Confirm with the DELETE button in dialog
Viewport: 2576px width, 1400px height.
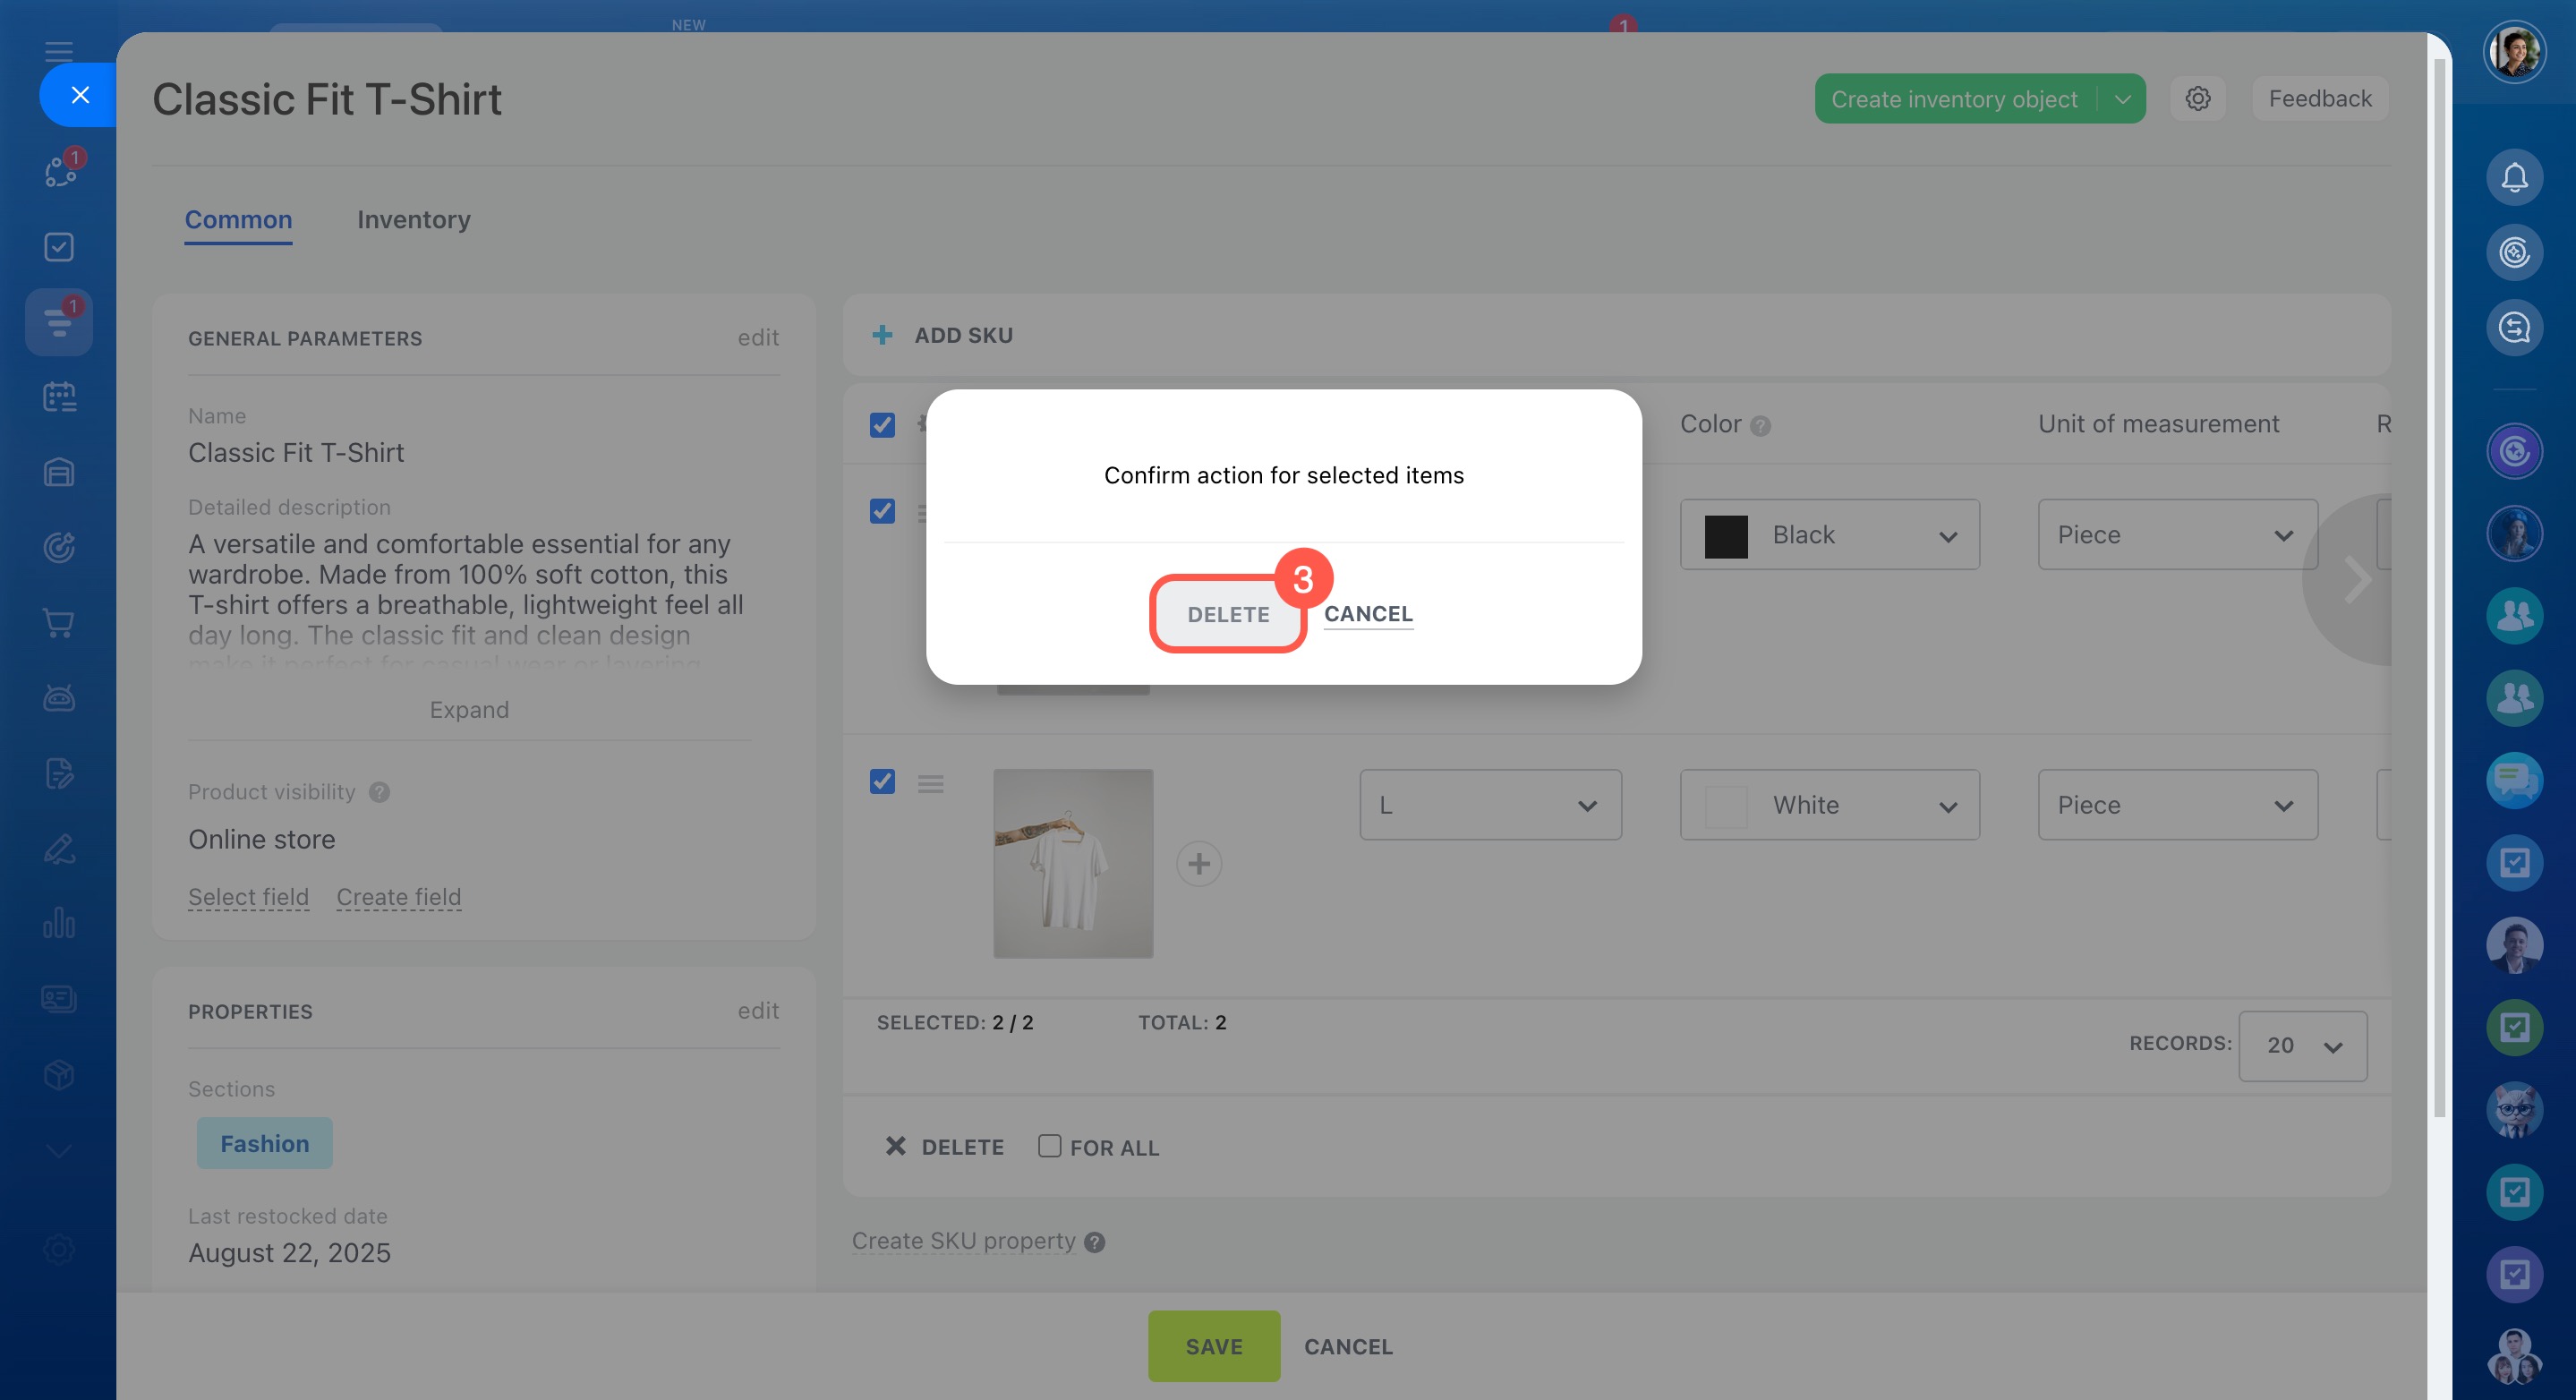pos(1228,614)
